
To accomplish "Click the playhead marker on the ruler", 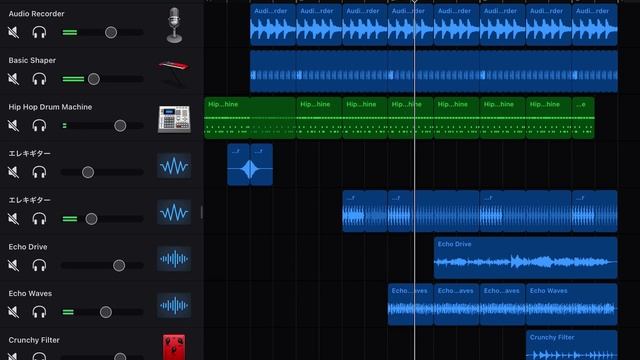I will [x=414, y=2].
